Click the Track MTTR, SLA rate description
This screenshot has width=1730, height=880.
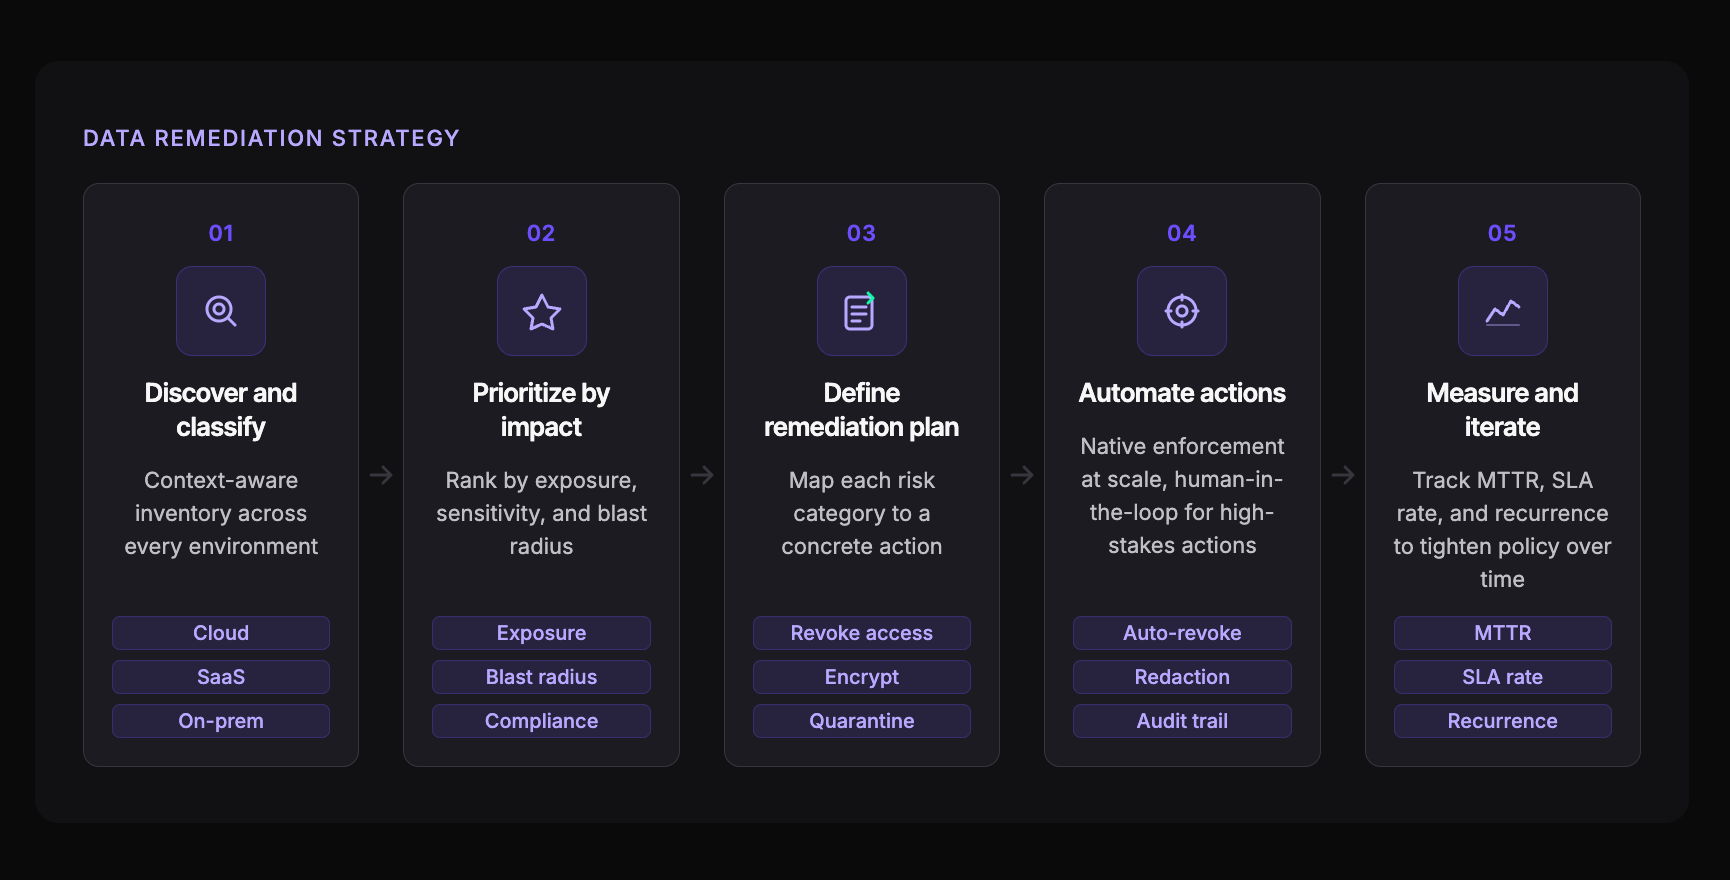[1503, 530]
